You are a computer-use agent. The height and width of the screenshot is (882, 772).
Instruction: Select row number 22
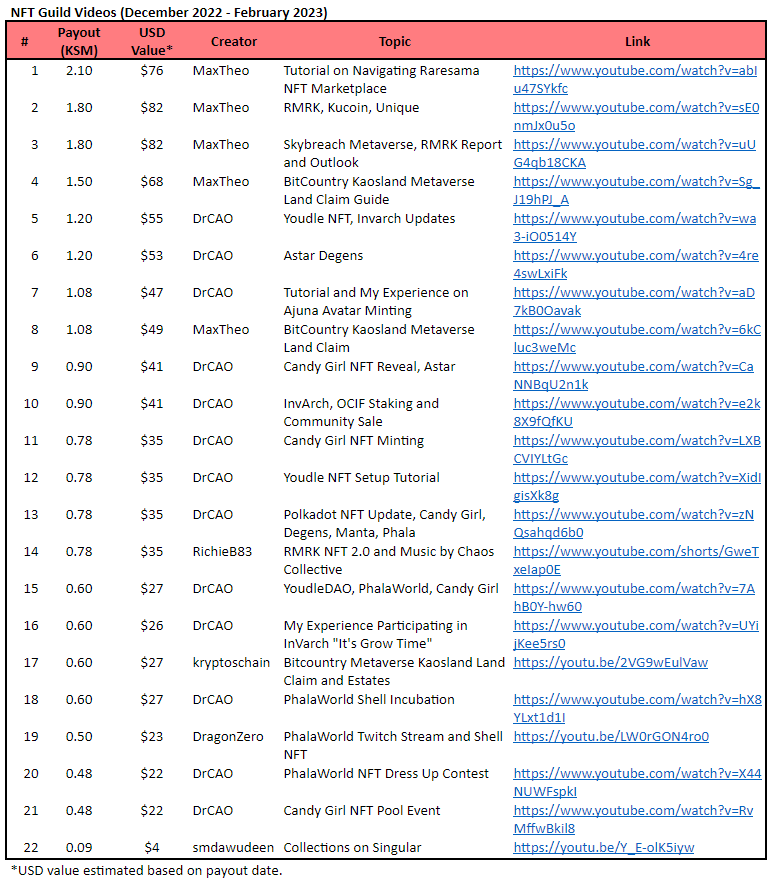tap(31, 848)
